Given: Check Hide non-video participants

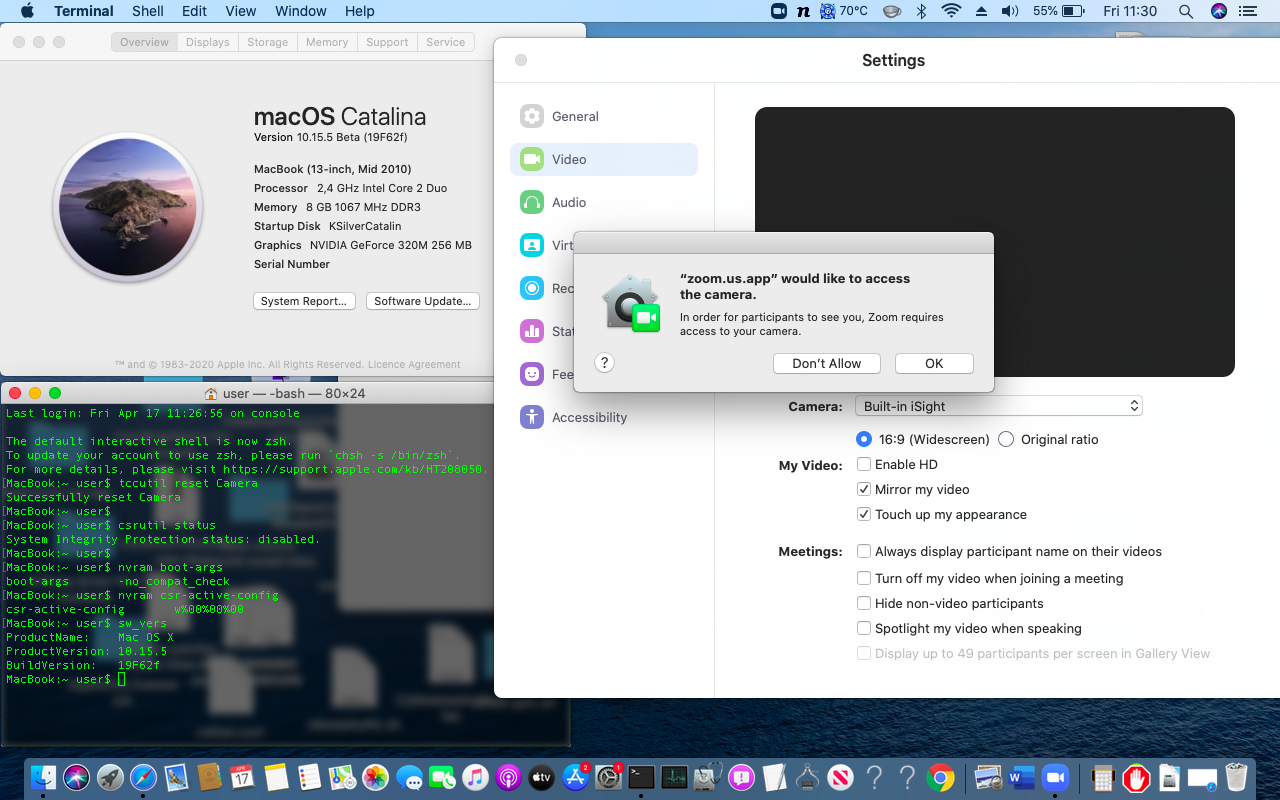Looking at the screenshot, I should (x=864, y=603).
